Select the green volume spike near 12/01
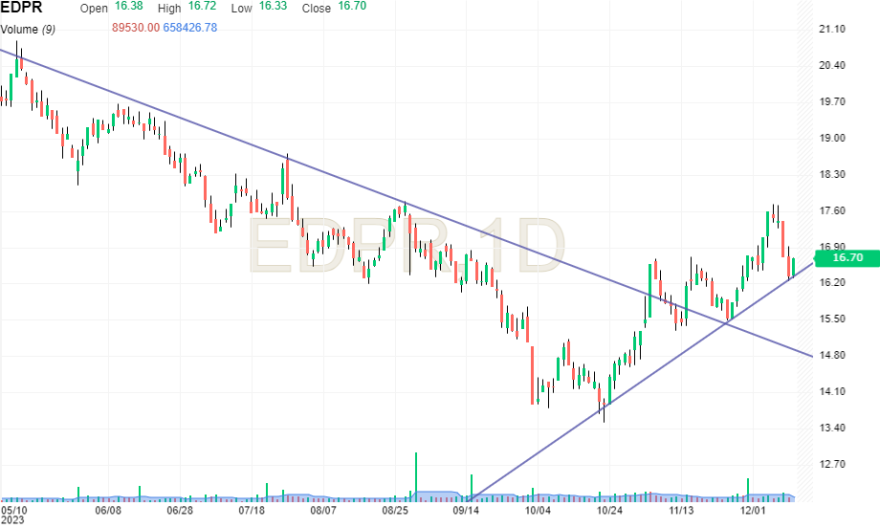The height and width of the screenshot is (528, 880). [748, 489]
